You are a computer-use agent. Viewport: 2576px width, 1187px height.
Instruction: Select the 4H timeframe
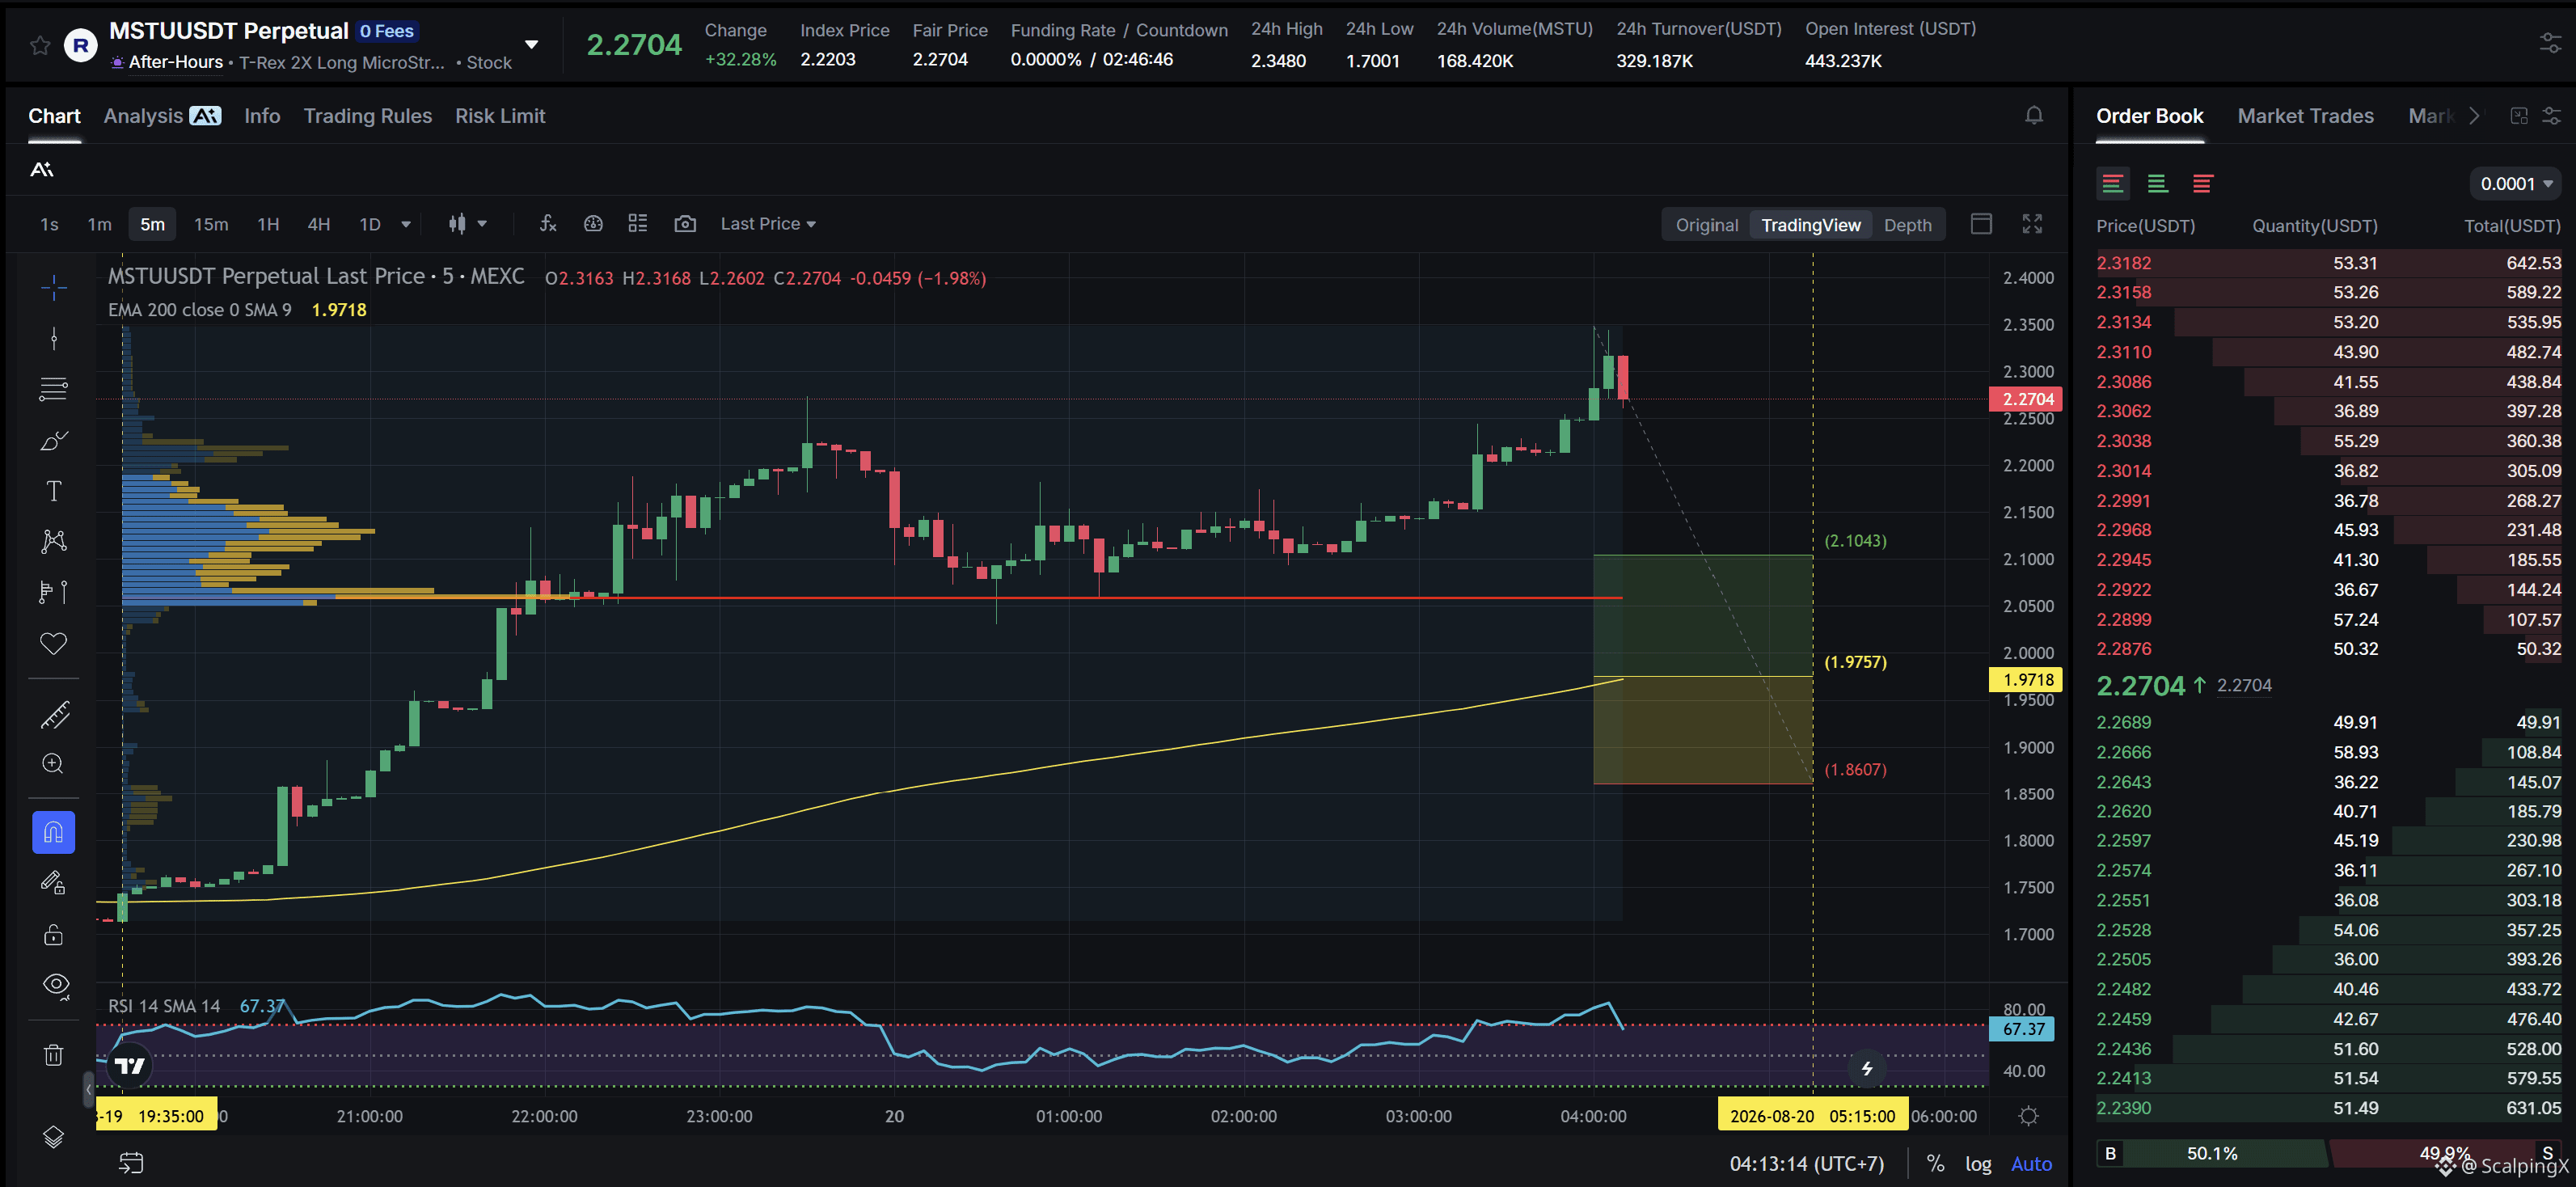pyautogui.click(x=318, y=224)
